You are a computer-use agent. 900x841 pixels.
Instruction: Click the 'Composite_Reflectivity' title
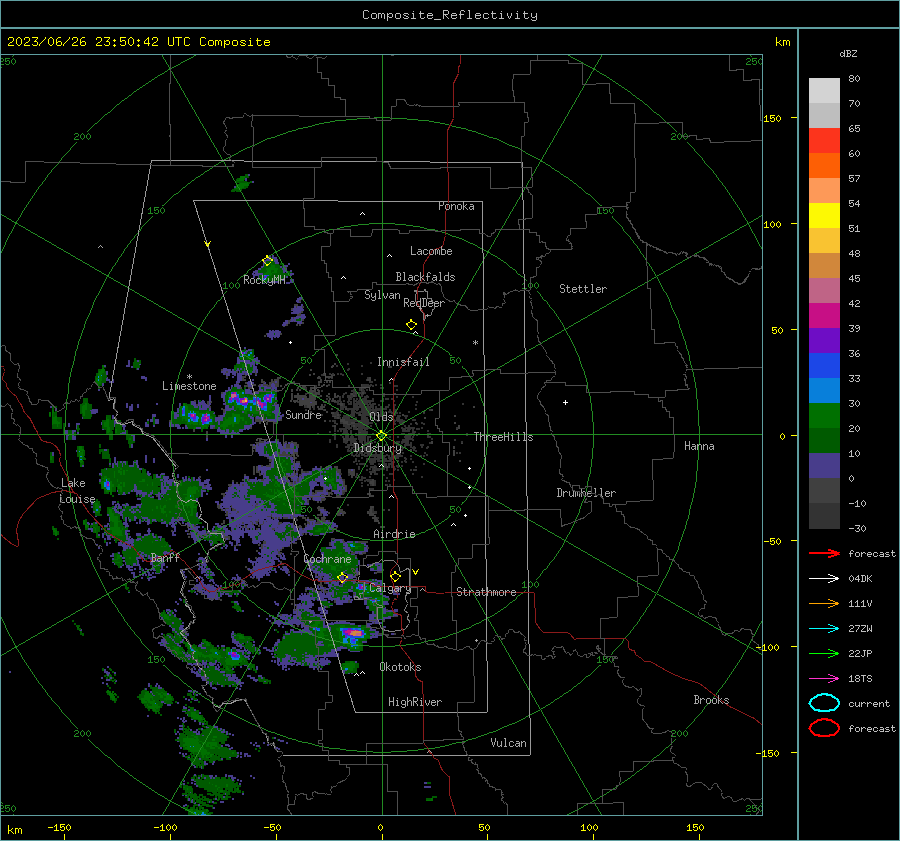point(450,15)
